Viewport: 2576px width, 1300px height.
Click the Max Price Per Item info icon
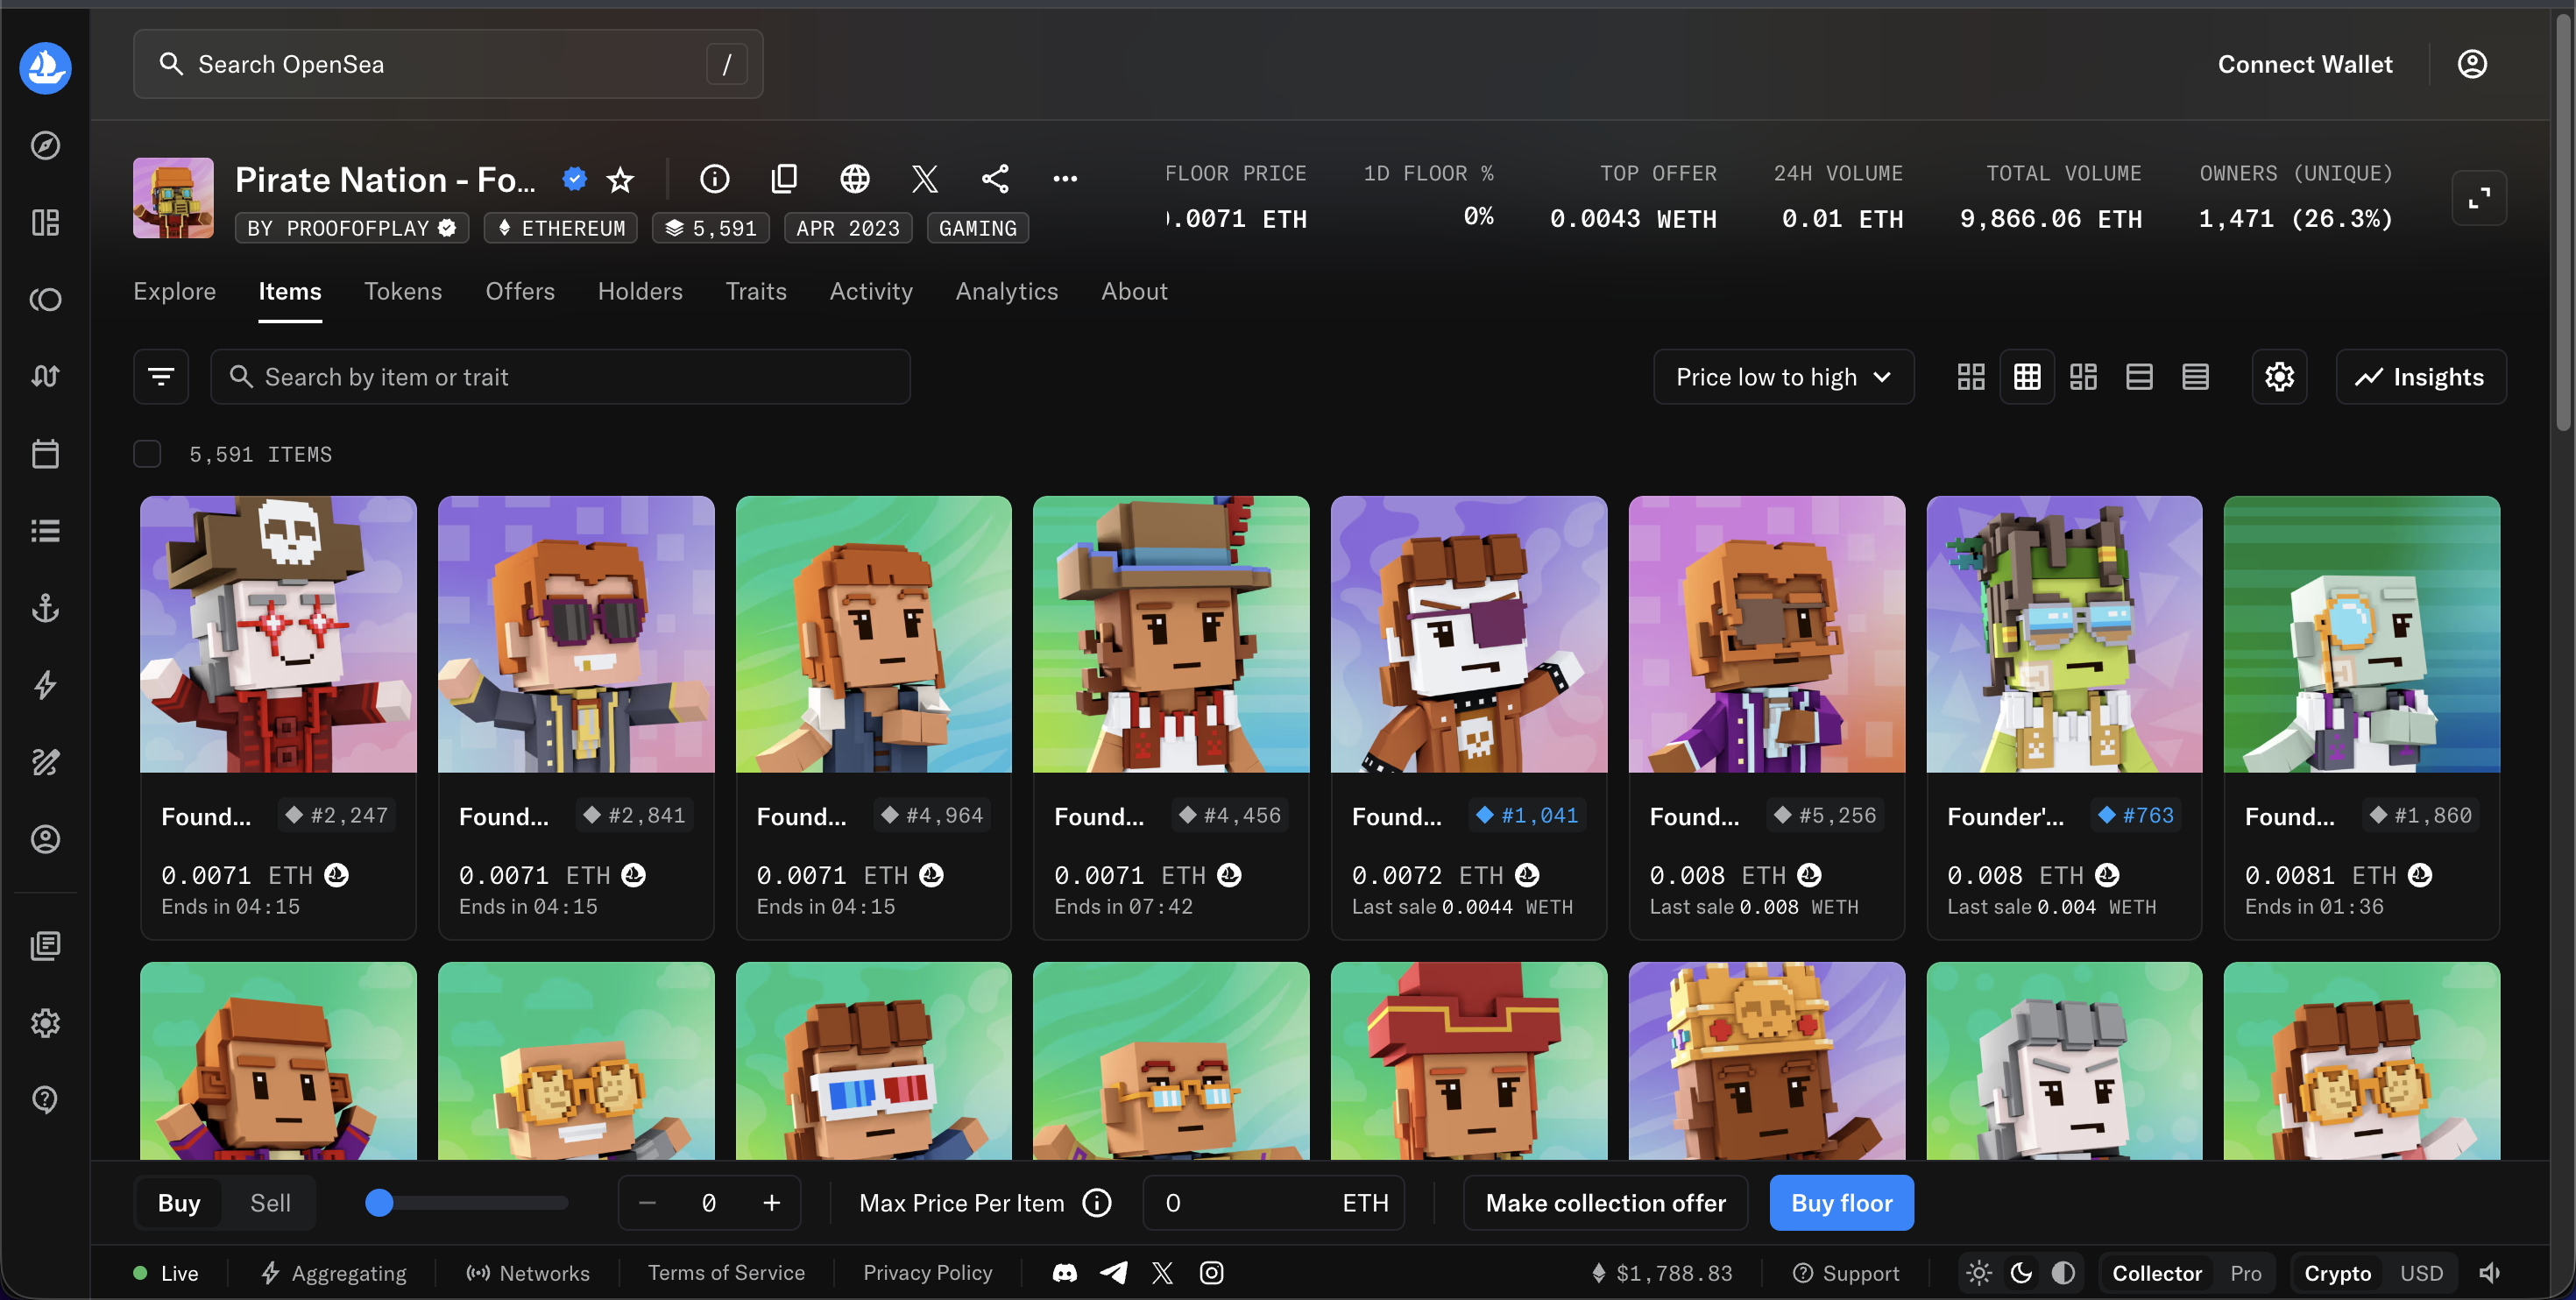click(x=1097, y=1203)
